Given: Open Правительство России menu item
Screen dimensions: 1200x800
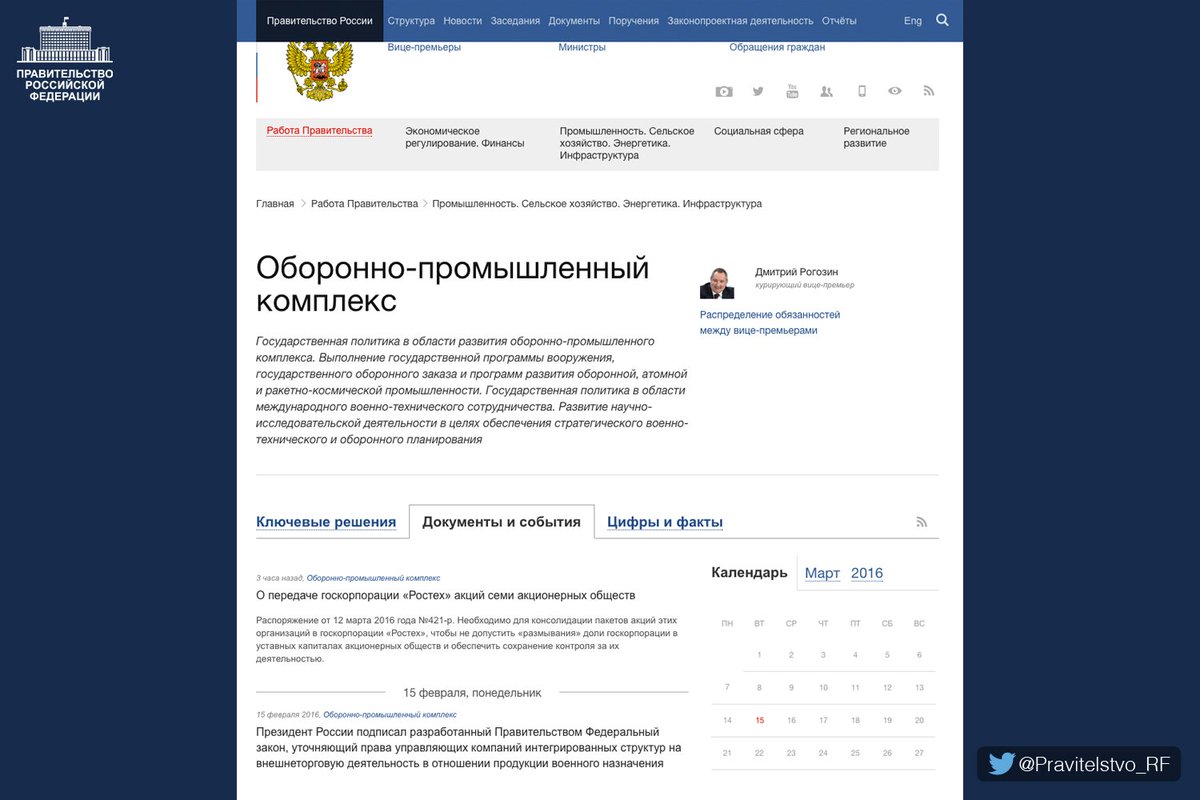Looking at the screenshot, I should 320,20.
